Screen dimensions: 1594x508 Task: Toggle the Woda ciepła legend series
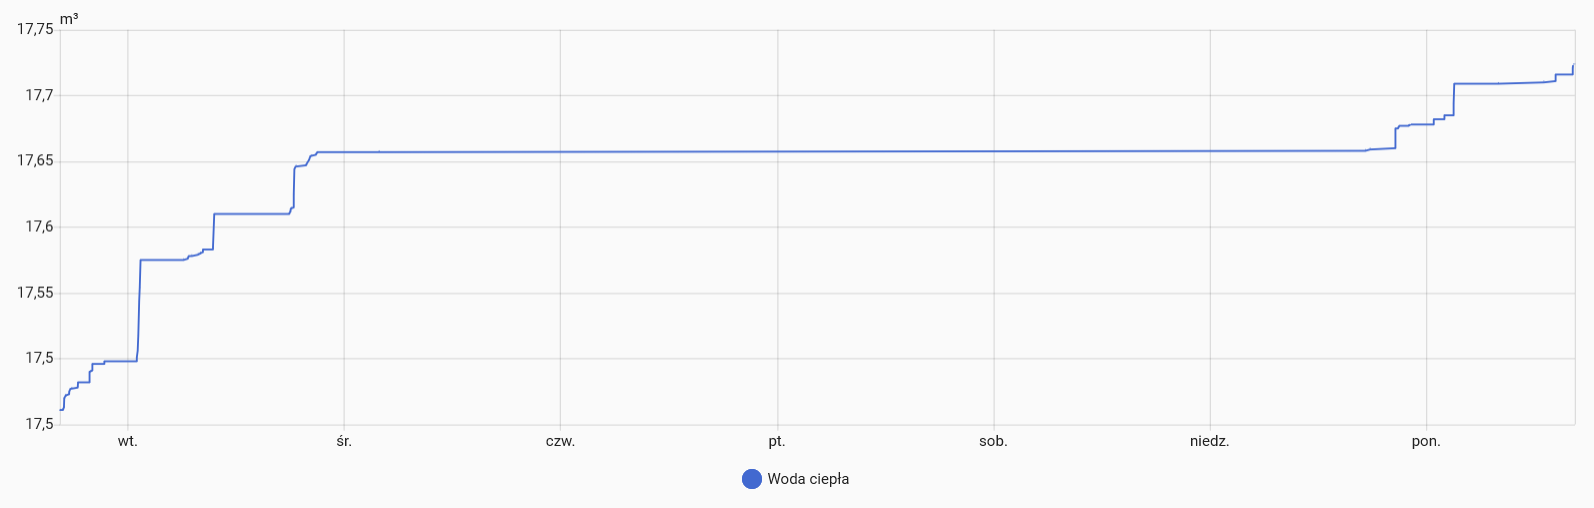tap(808, 479)
